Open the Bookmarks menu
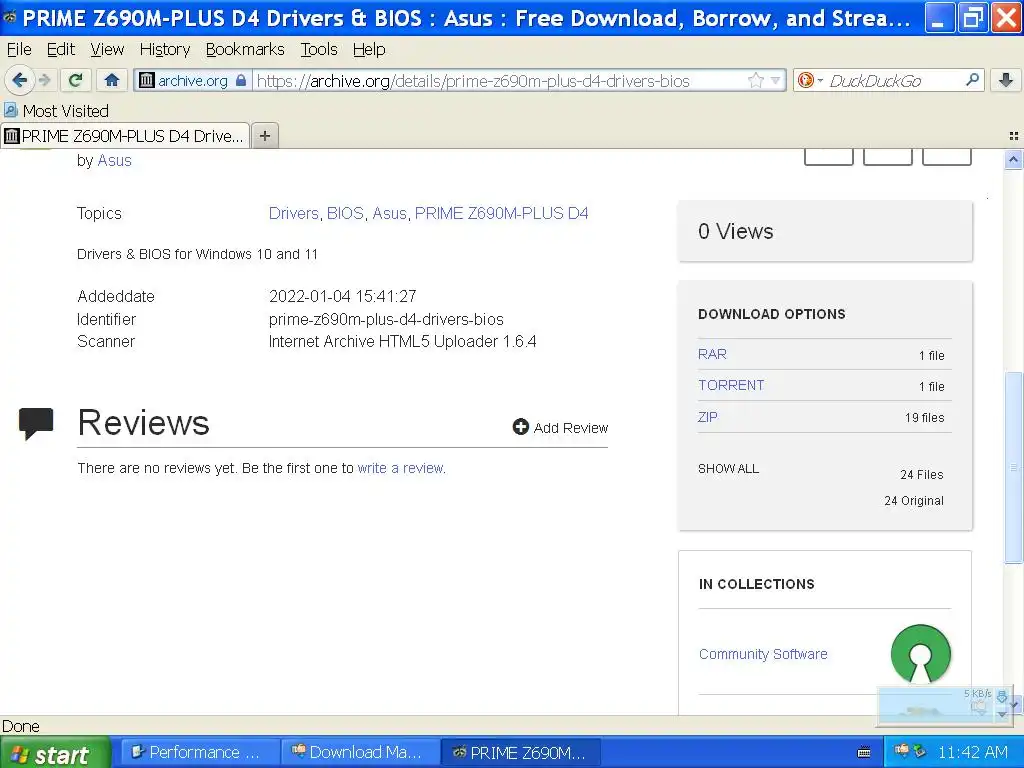Image resolution: width=1024 pixels, height=768 pixels. point(245,50)
